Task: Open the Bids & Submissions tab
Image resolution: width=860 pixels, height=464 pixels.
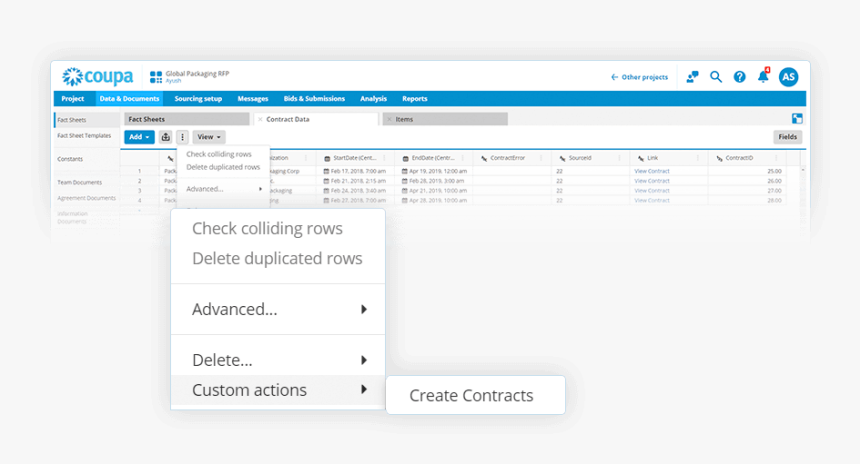Action: [314, 99]
